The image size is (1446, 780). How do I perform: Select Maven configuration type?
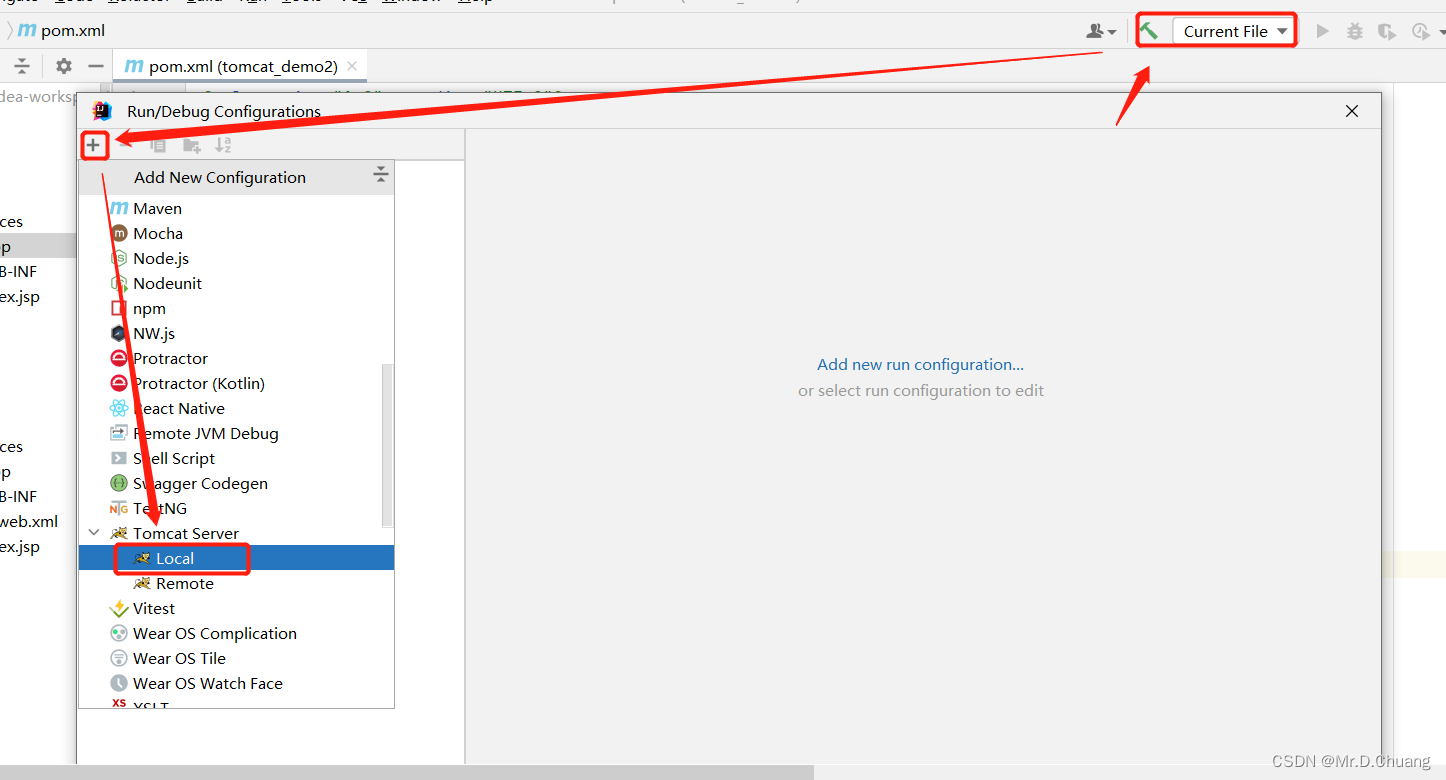(x=236, y=208)
